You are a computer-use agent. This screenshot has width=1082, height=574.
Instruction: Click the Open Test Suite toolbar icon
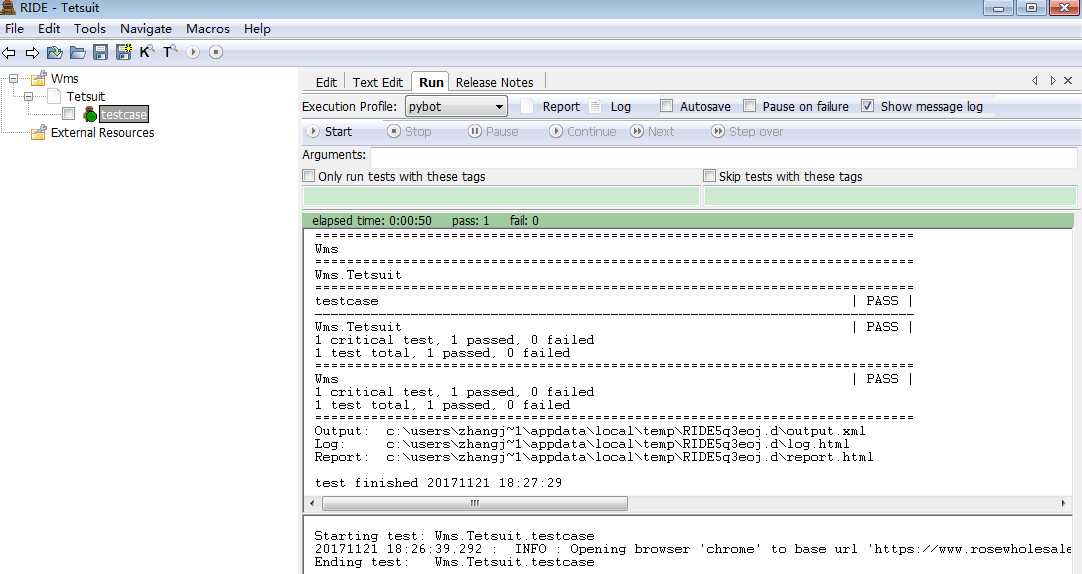click(55, 52)
